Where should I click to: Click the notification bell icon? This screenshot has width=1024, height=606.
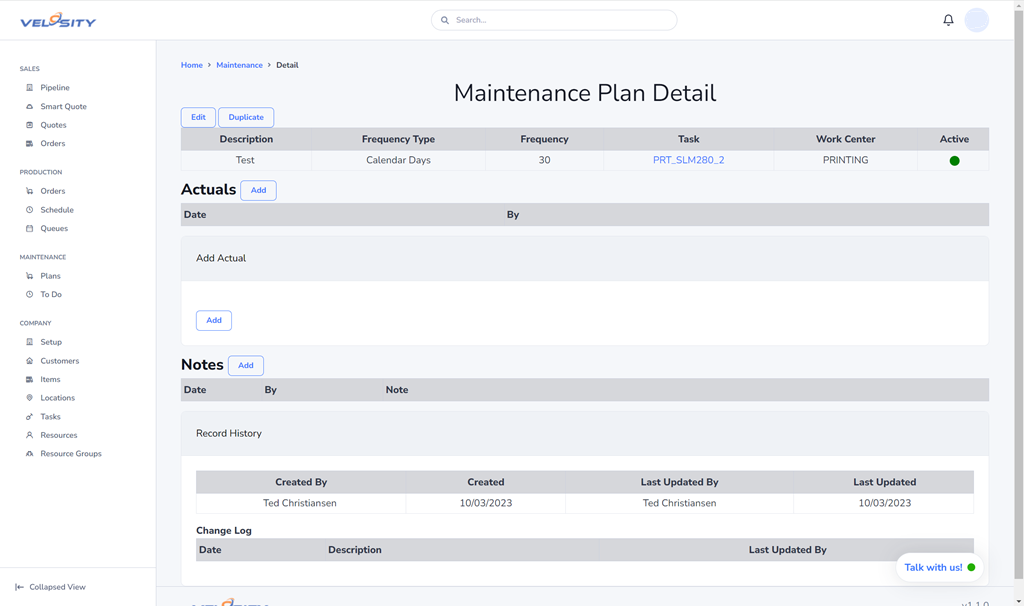click(x=948, y=20)
